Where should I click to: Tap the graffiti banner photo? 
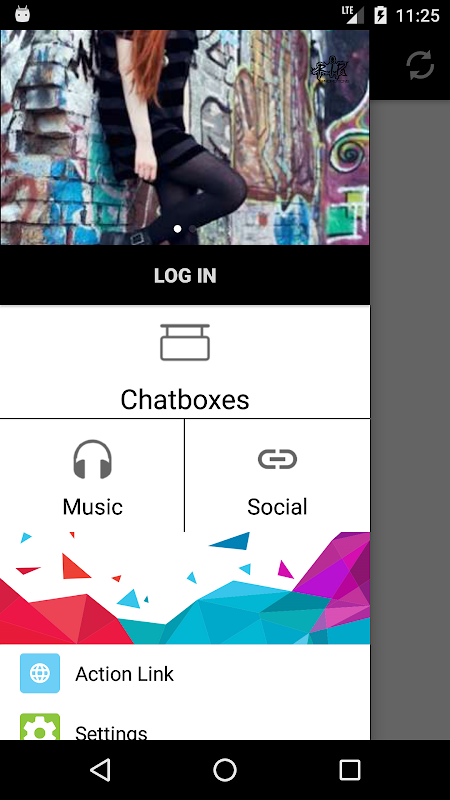(185, 137)
